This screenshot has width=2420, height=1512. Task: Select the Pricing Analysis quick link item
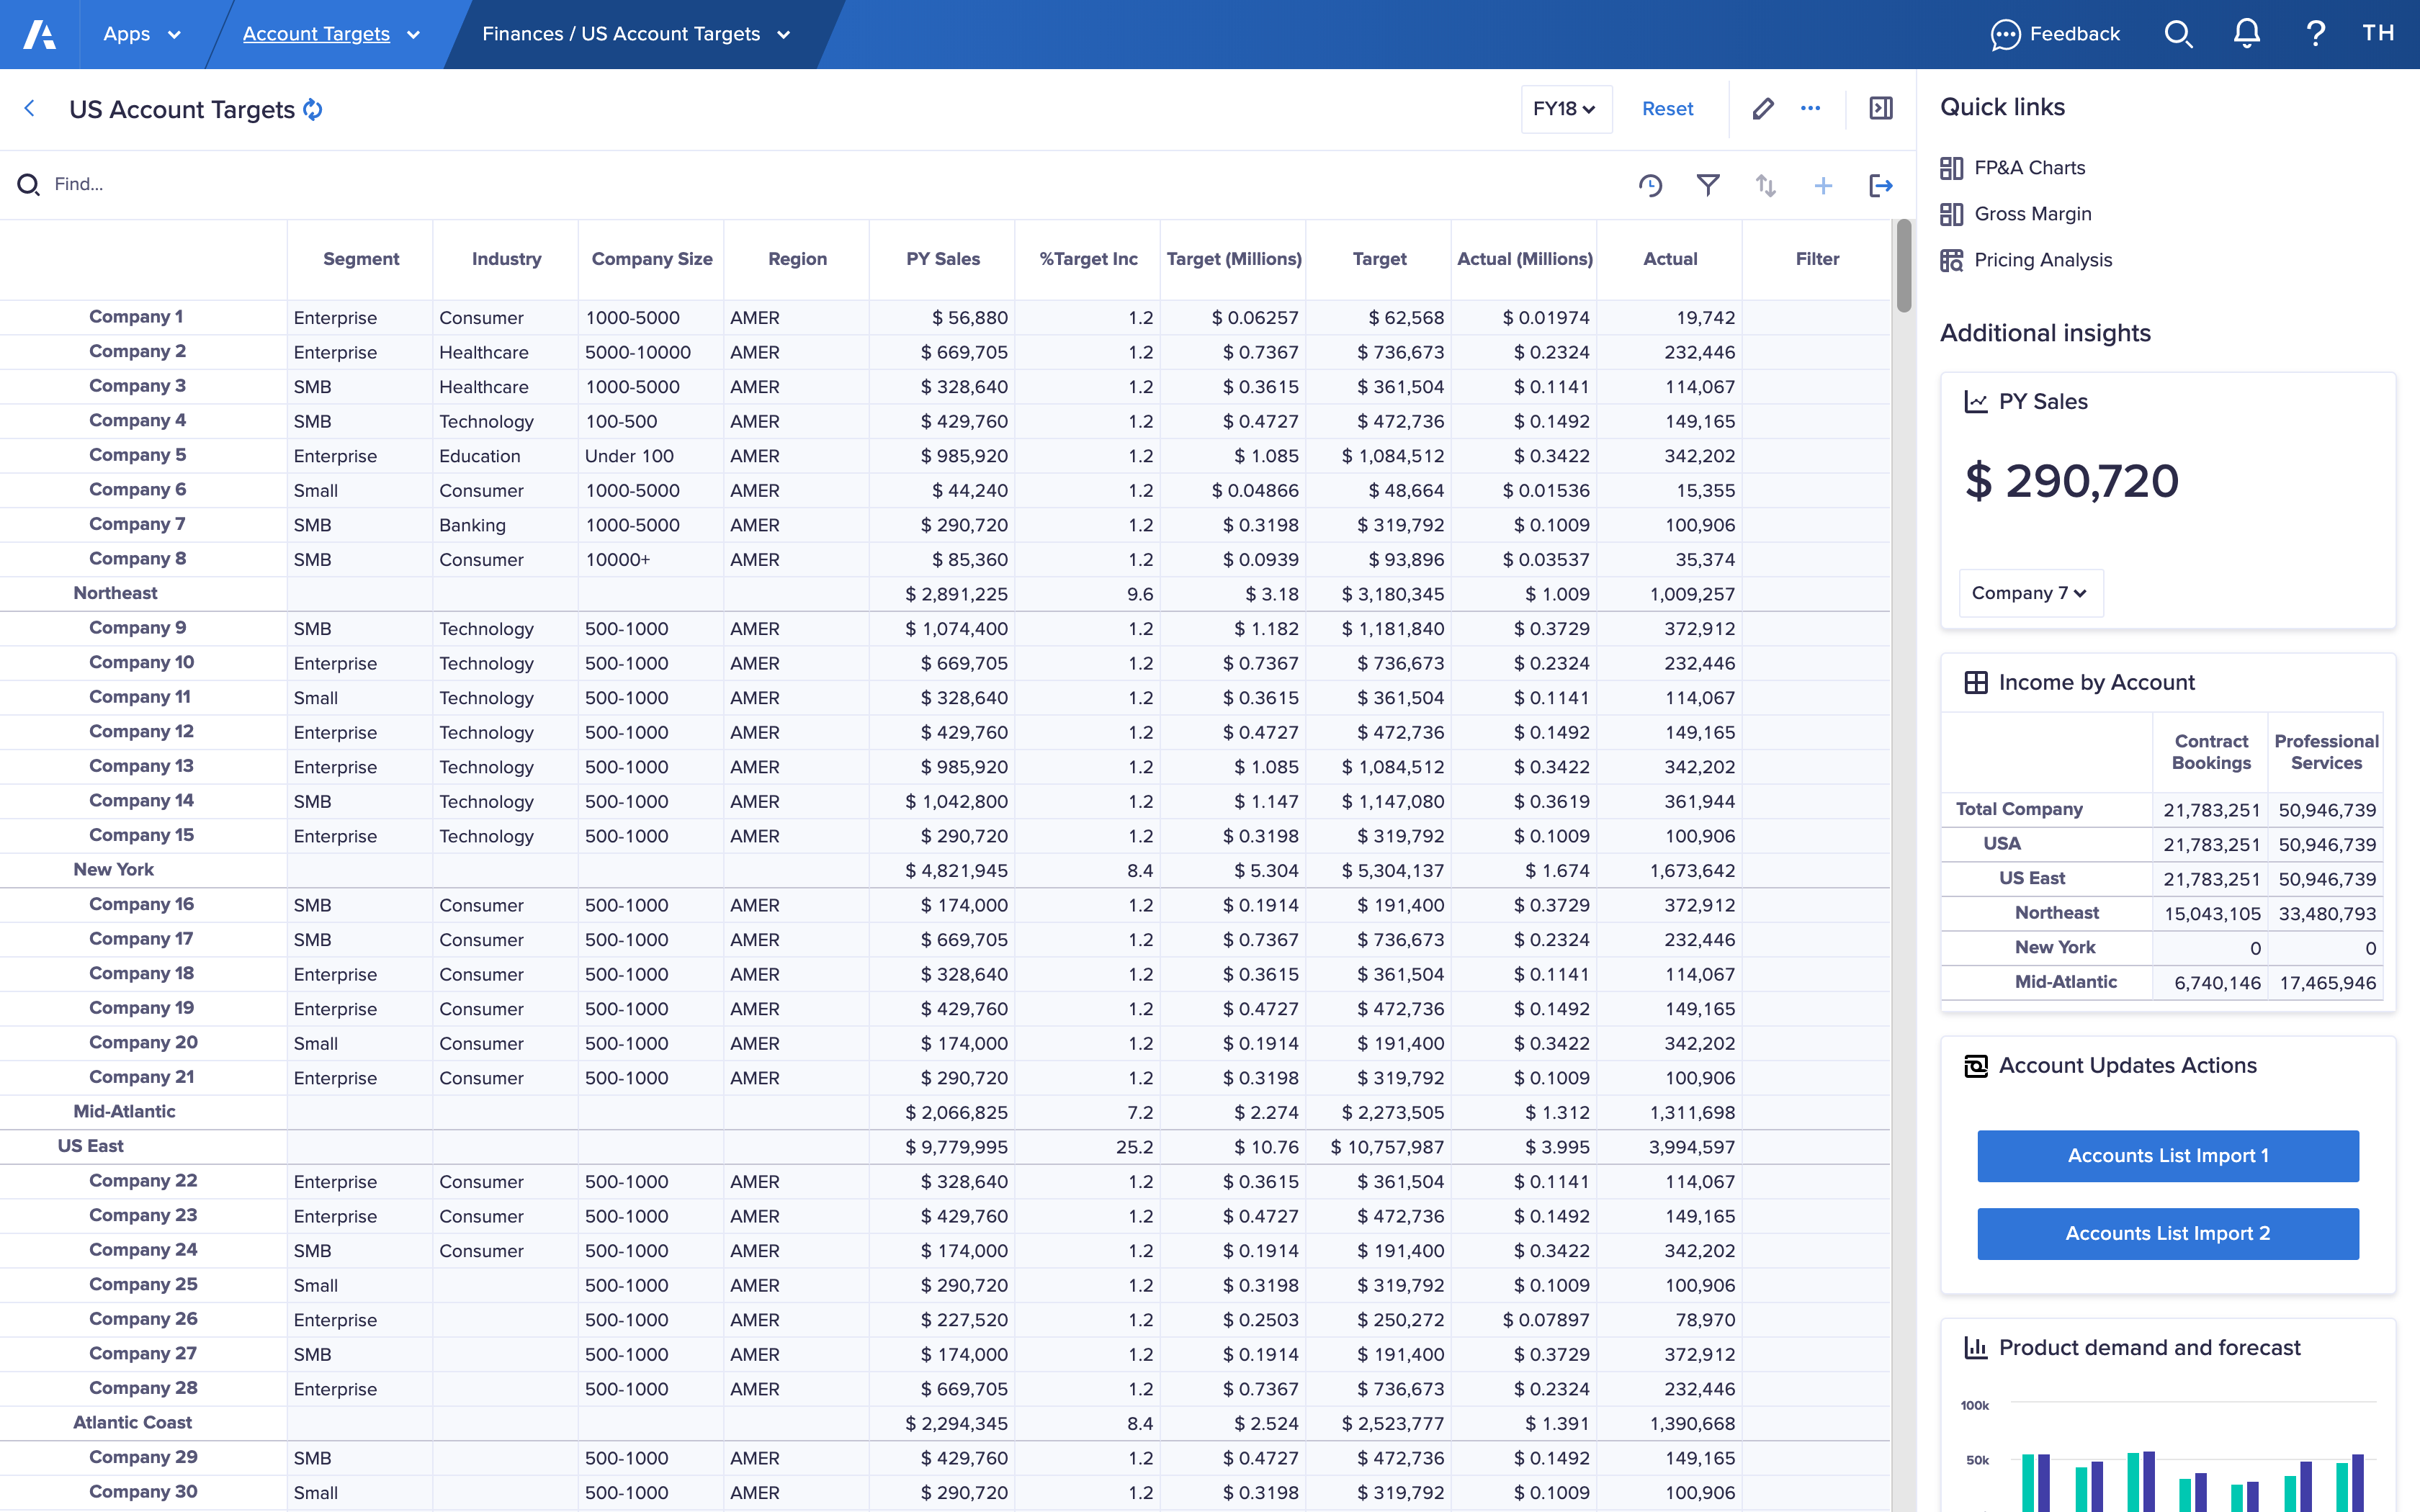click(x=2043, y=258)
